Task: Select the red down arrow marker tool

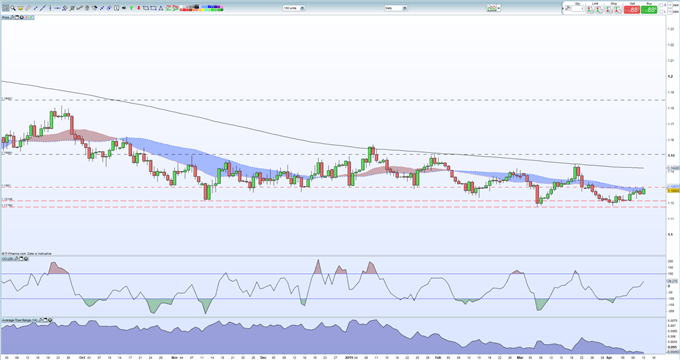Action: tap(139, 8)
